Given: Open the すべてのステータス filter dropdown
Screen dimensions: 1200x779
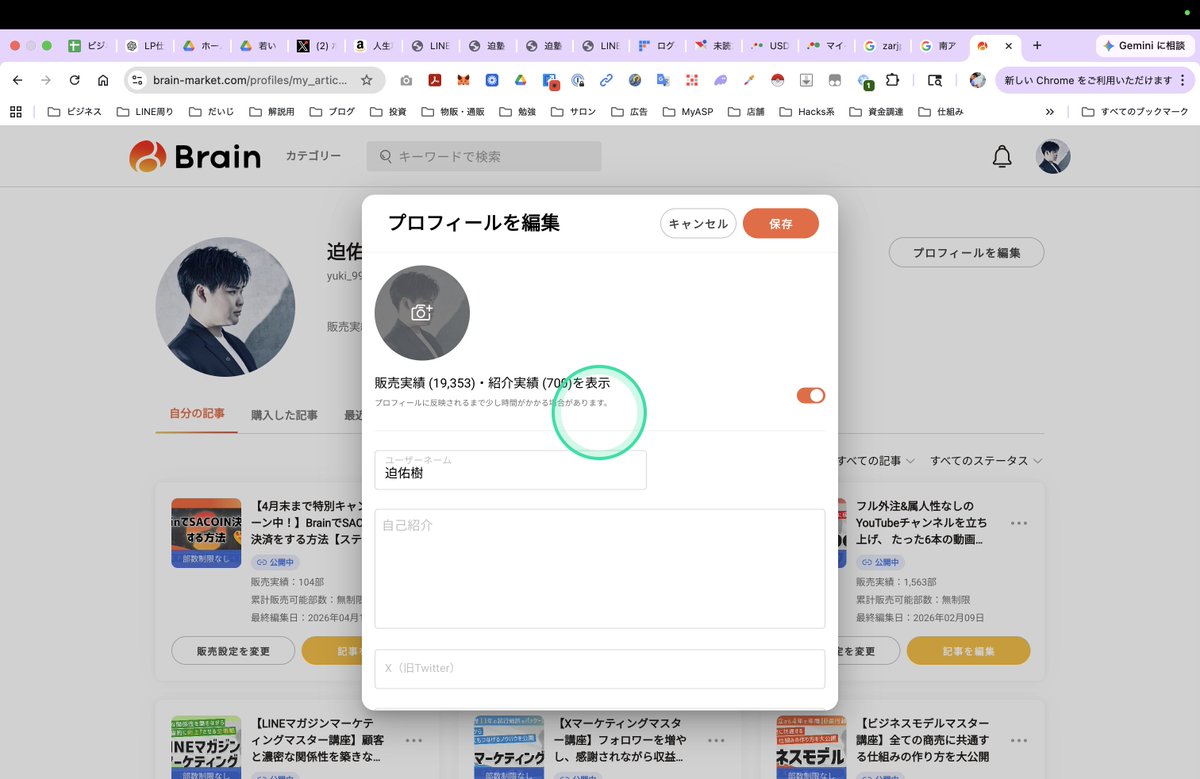Looking at the screenshot, I should (x=986, y=461).
